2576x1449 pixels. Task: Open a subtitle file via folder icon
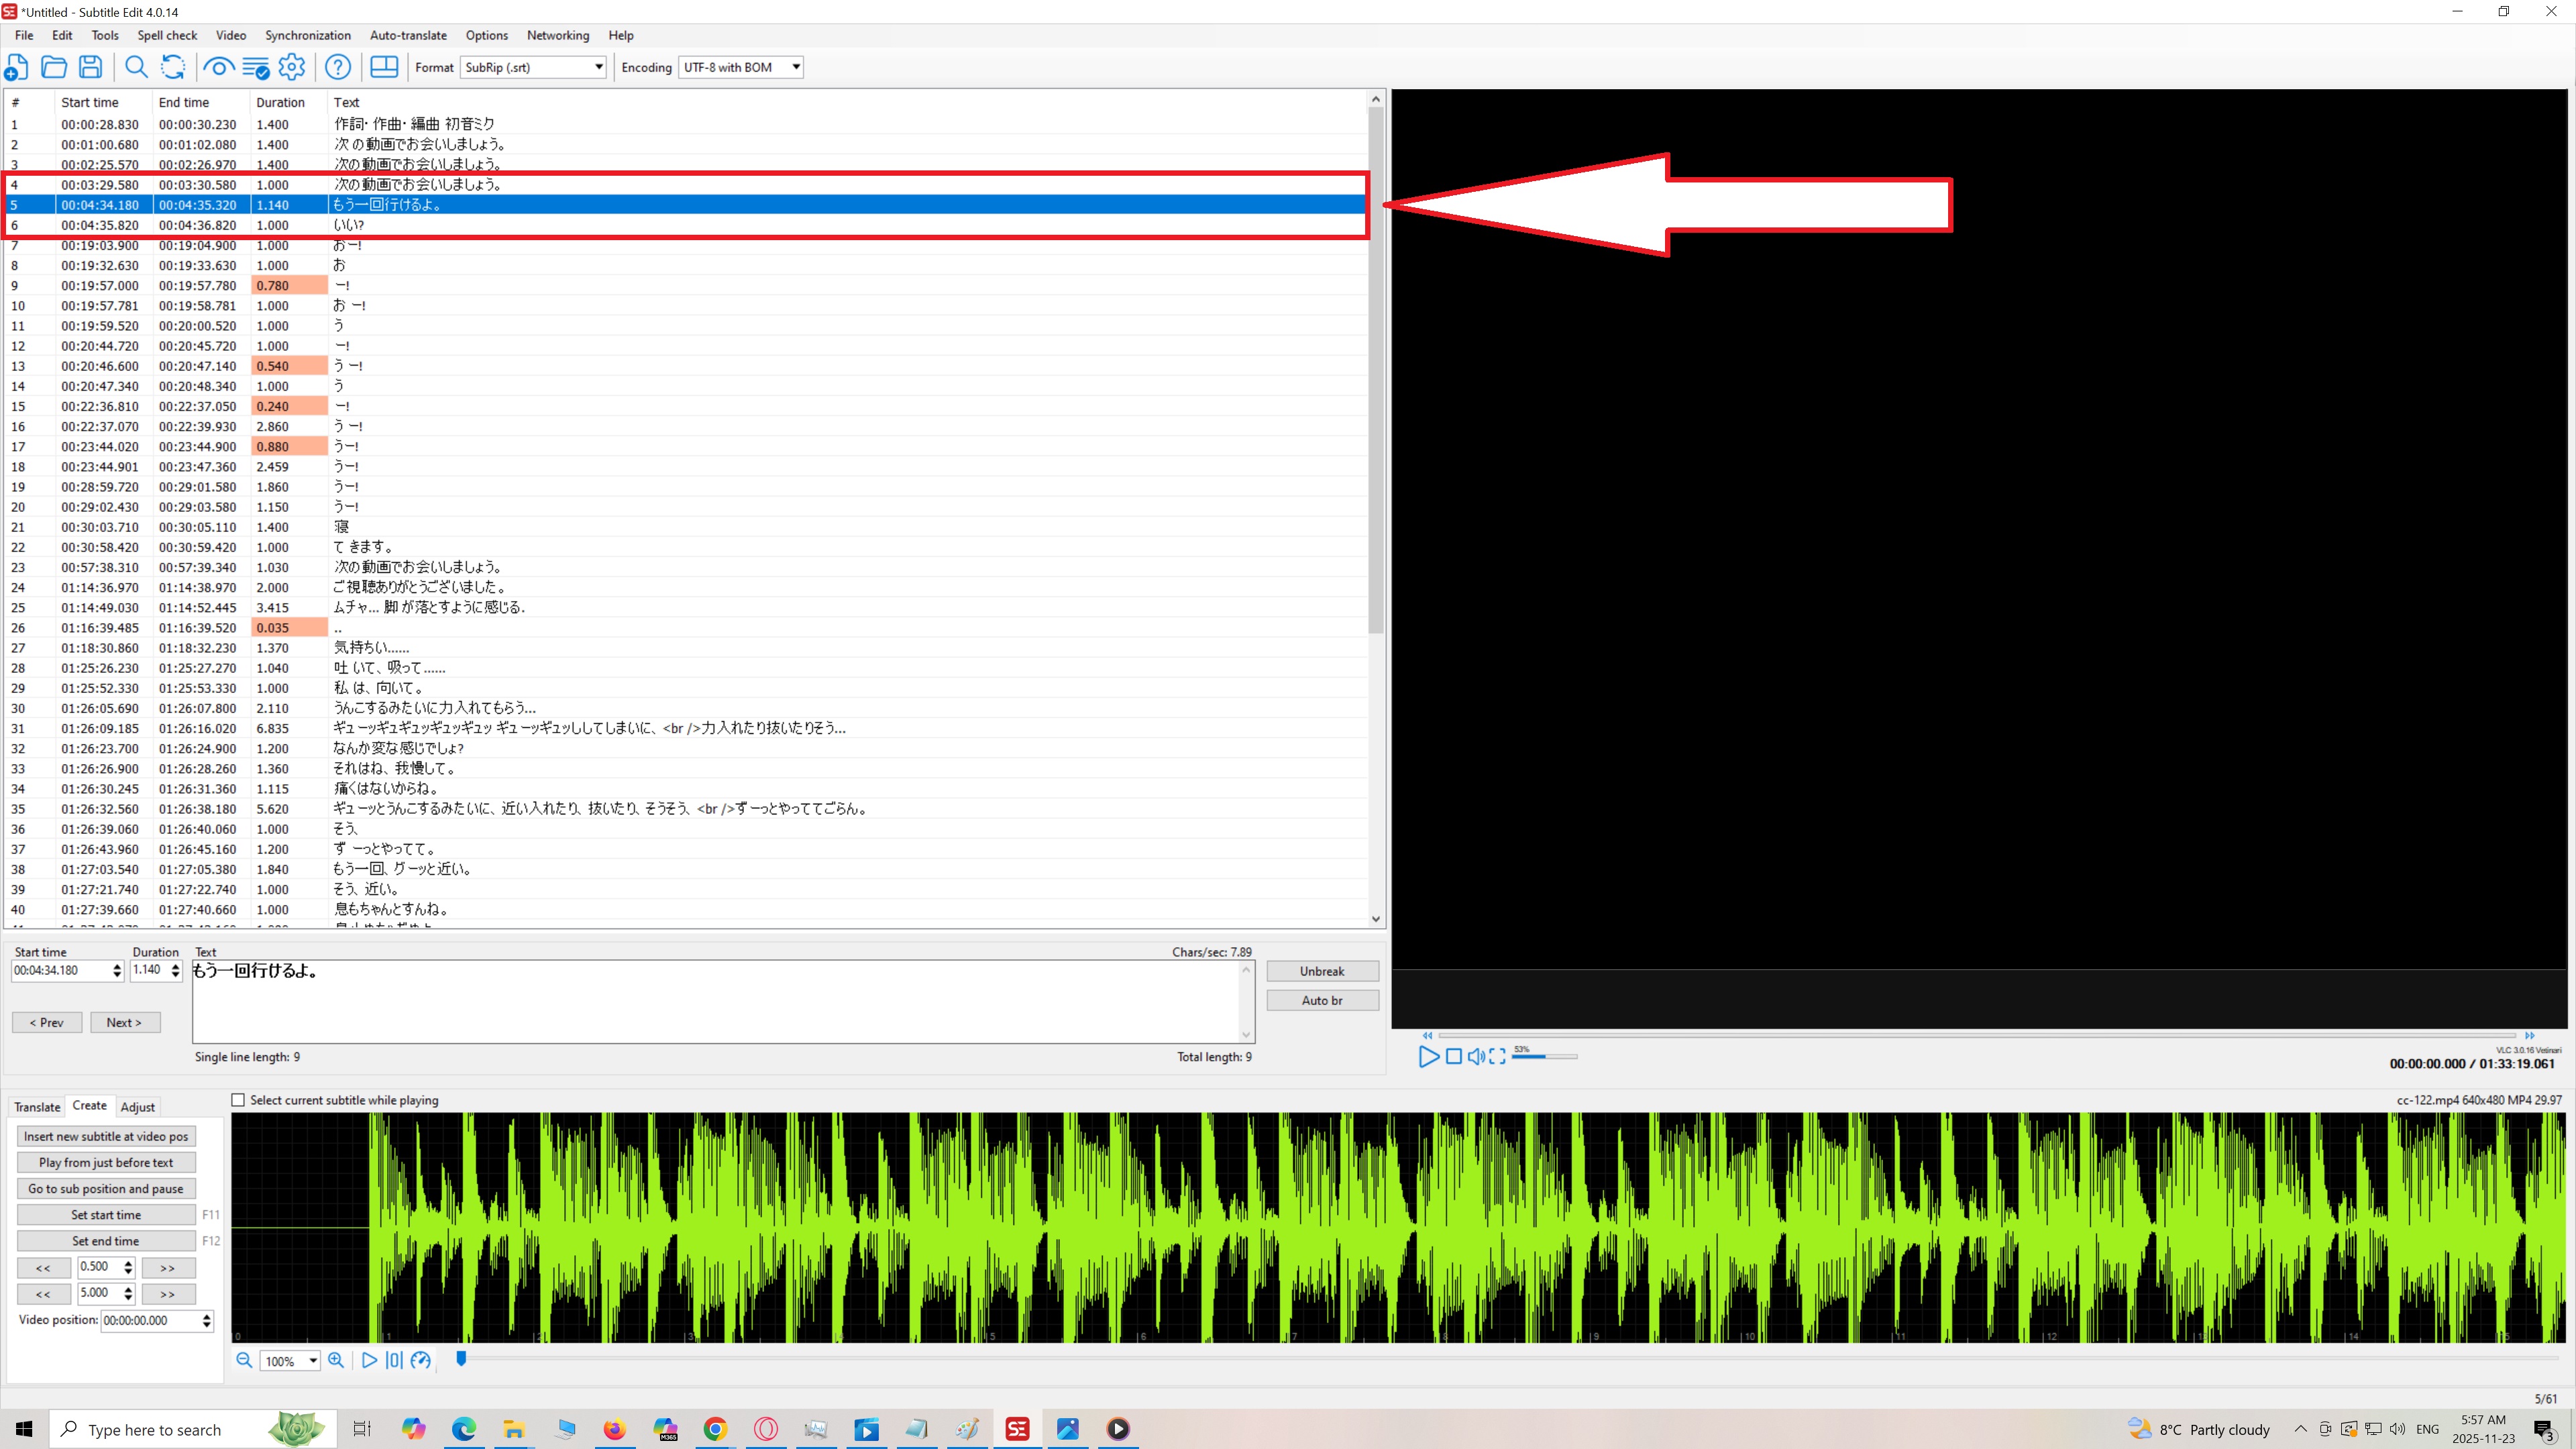[x=54, y=67]
